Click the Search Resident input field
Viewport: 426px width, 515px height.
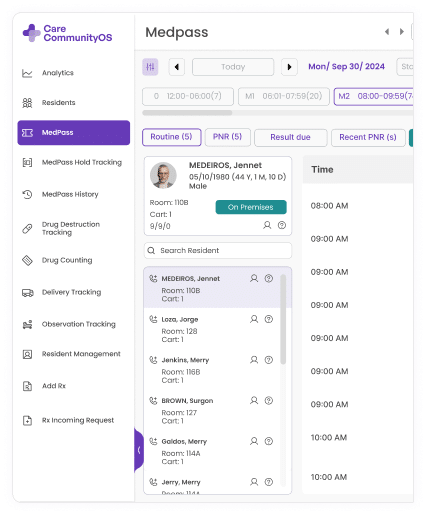(x=218, y=251)
